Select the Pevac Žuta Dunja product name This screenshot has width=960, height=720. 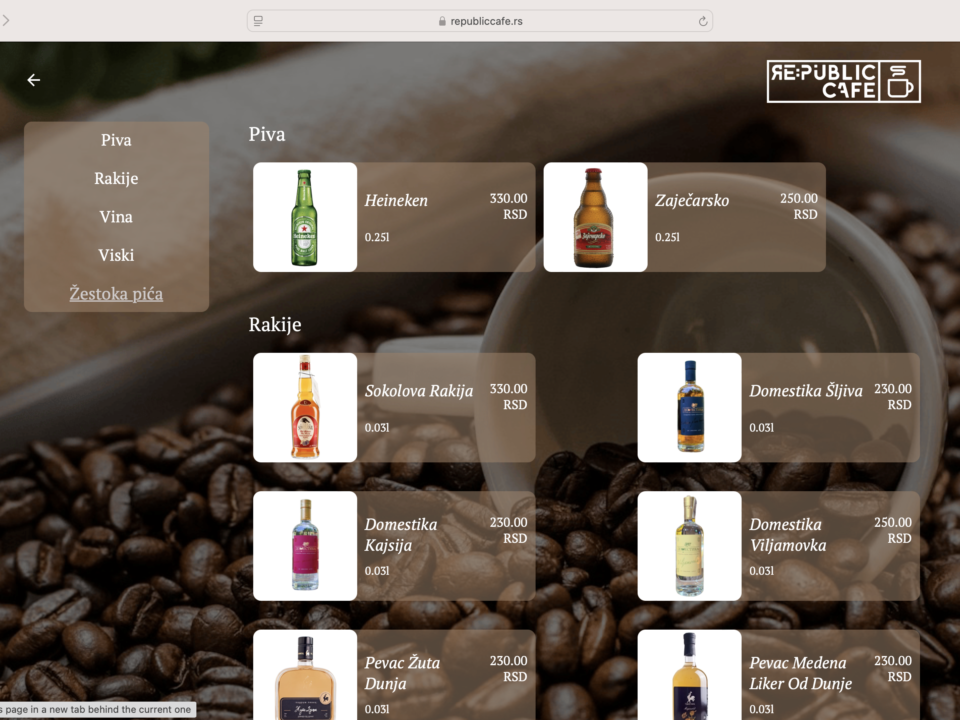[x=402, y=673]
